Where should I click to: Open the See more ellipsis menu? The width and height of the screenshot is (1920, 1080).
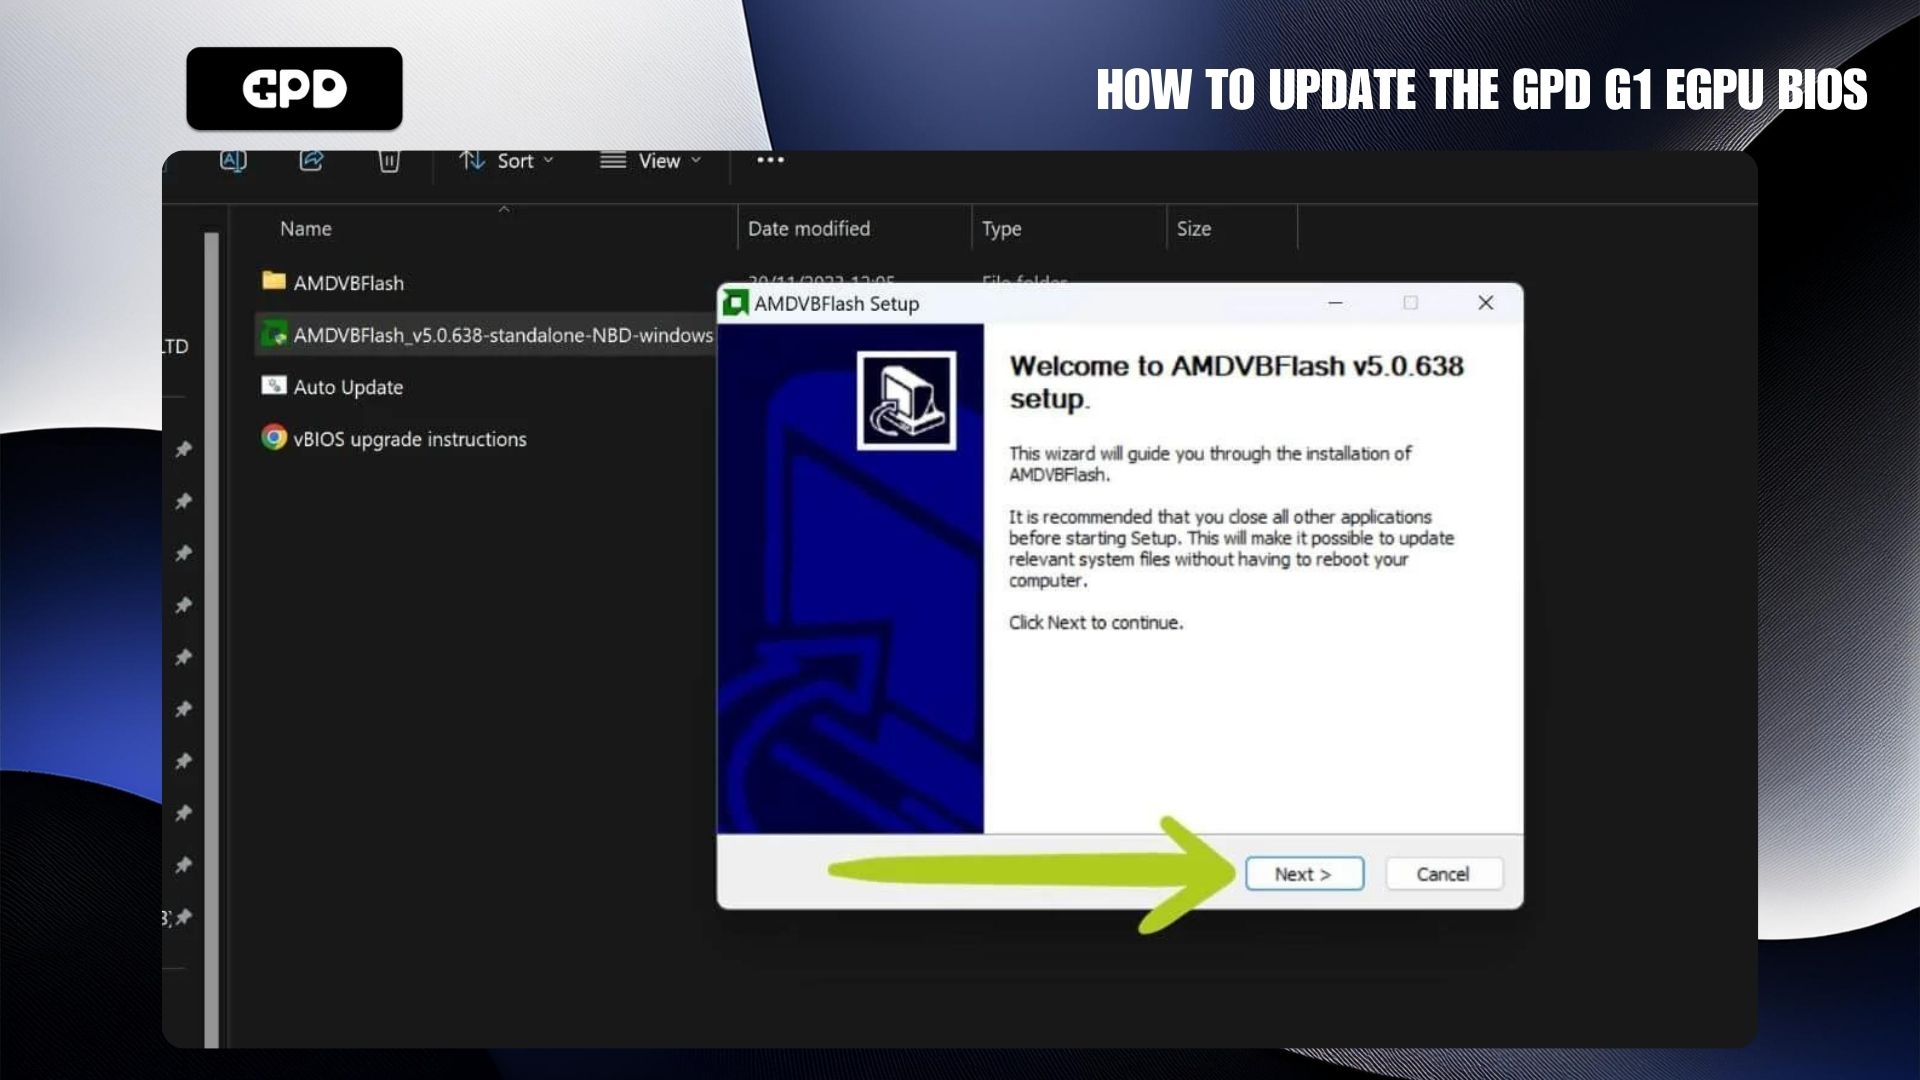pos(770,160)
